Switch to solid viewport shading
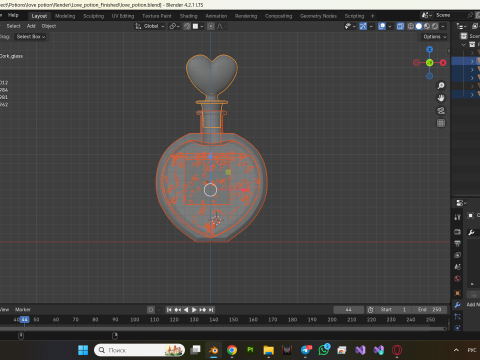480x360 pixels. tap(419, 26)
